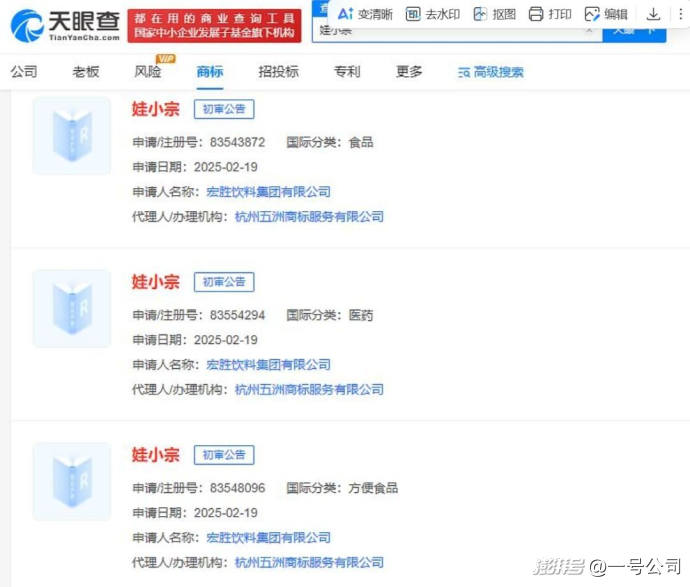The width and height of the screenshot is (690, 587).
Task: Open 高级搜索 advanced search
Action: 491,72
